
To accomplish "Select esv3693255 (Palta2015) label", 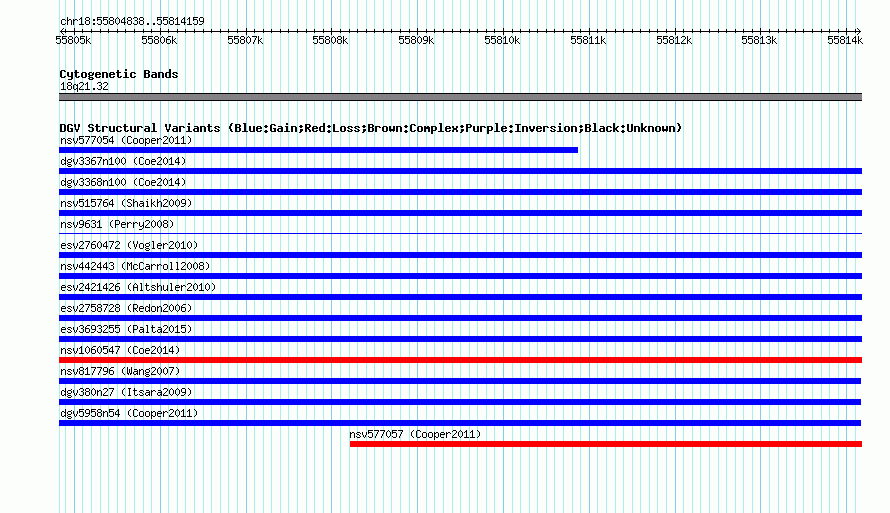I will tap(126, 329).
